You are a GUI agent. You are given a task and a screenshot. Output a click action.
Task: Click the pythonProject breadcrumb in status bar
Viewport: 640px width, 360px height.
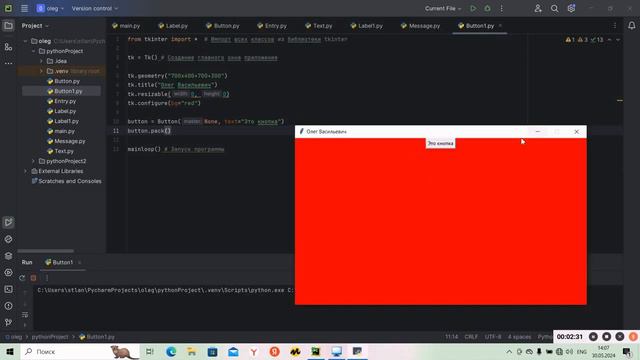tap(50, 337)
